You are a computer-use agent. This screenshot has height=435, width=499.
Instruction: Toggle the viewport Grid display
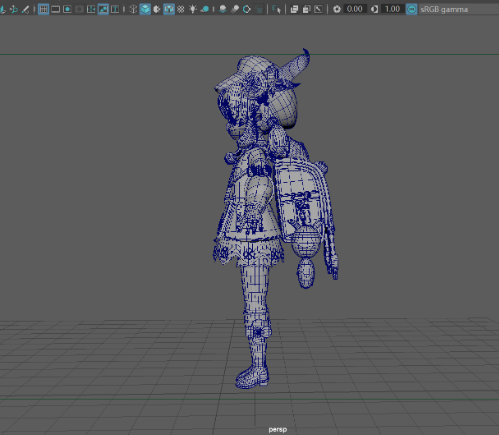tap(43, 9)
